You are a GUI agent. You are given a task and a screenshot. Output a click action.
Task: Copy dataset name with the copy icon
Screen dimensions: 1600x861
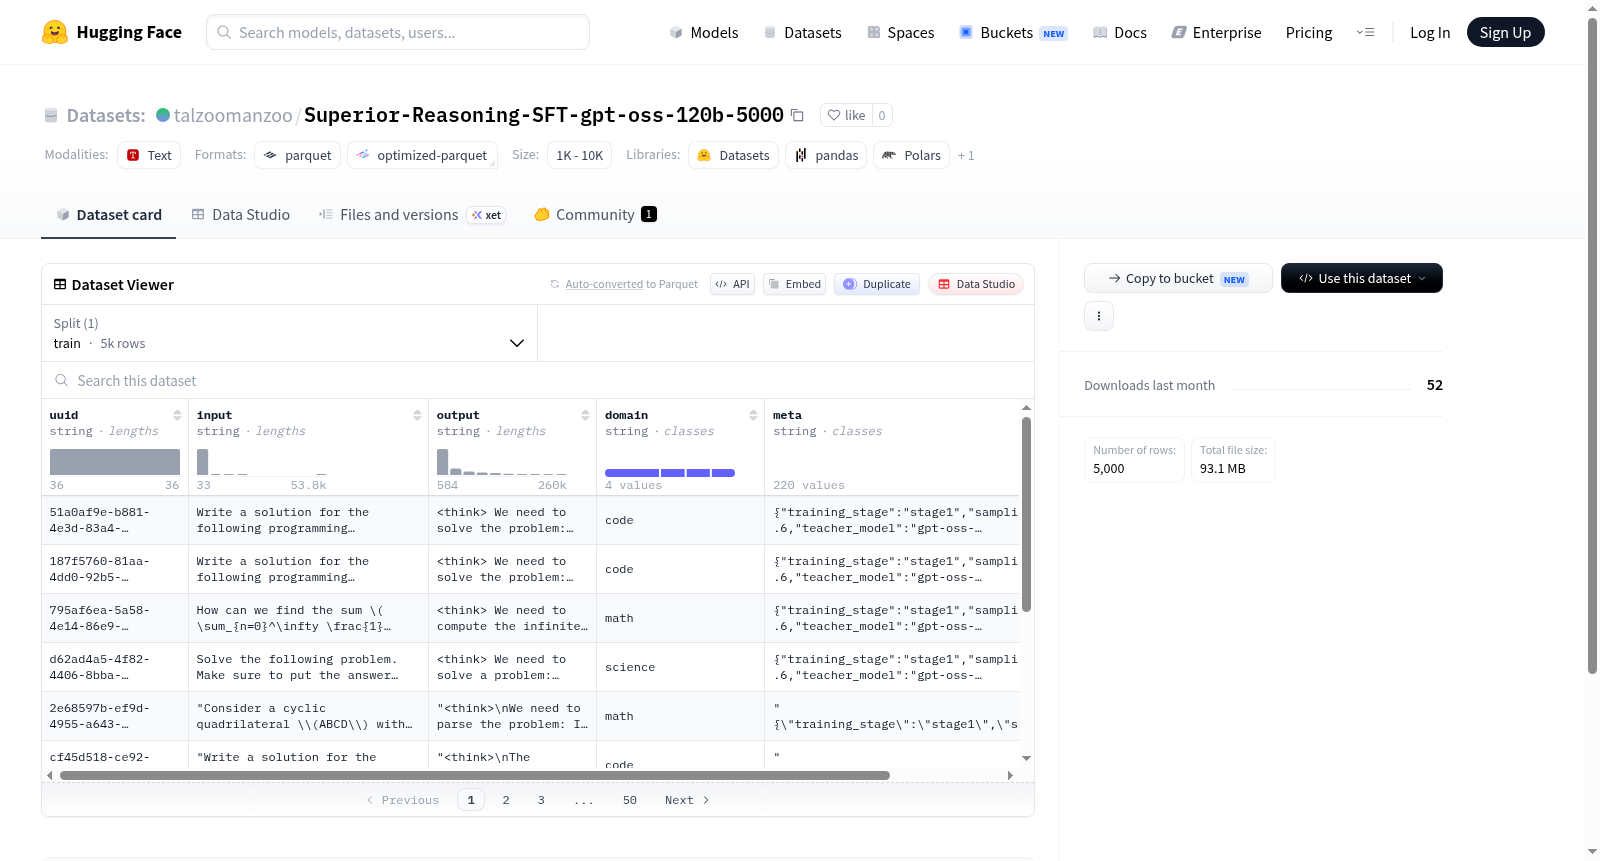pos(797,115)
